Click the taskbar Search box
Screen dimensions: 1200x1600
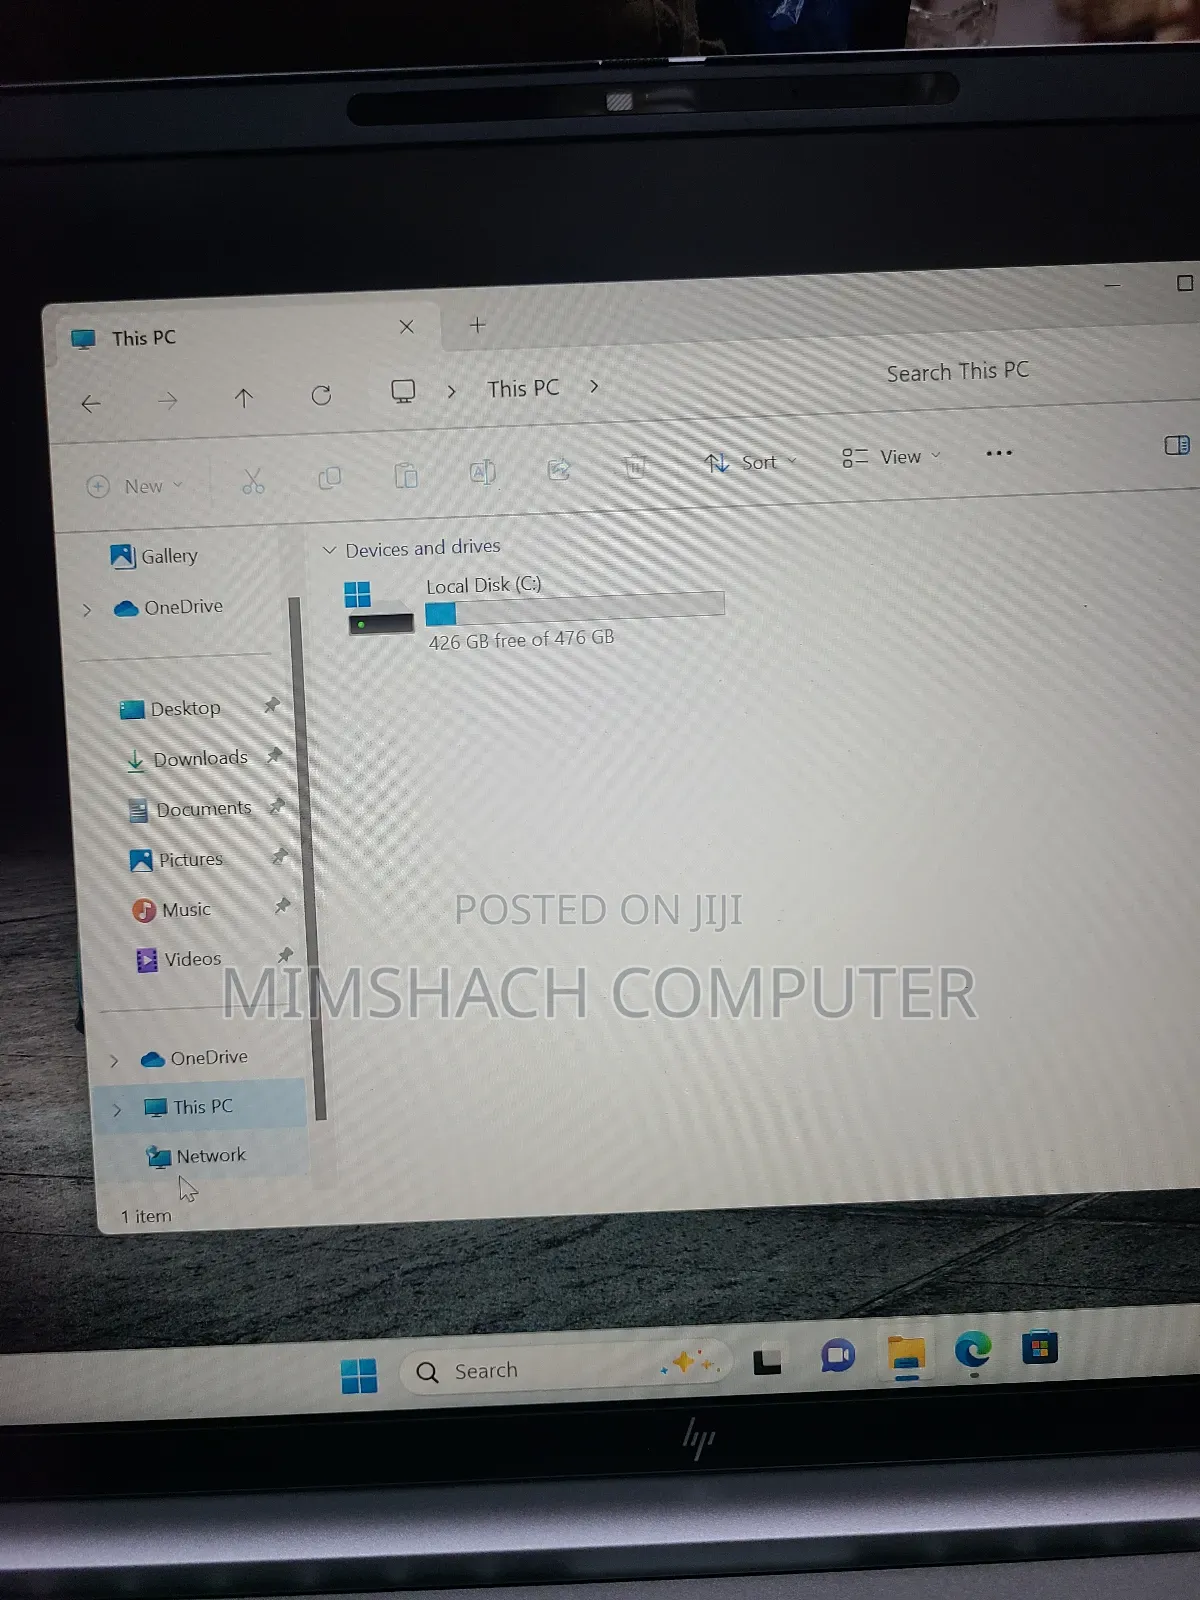tap(565, 1367)
